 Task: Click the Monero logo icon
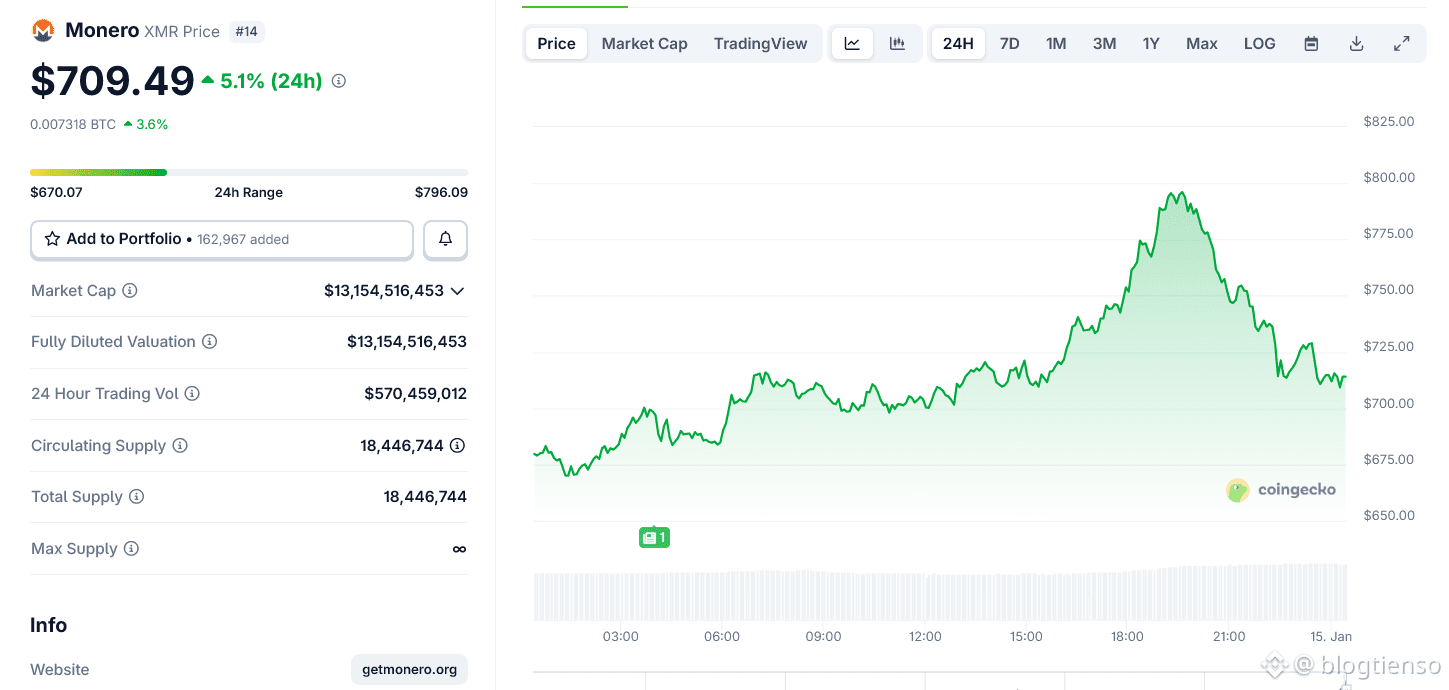coord(43,31)
